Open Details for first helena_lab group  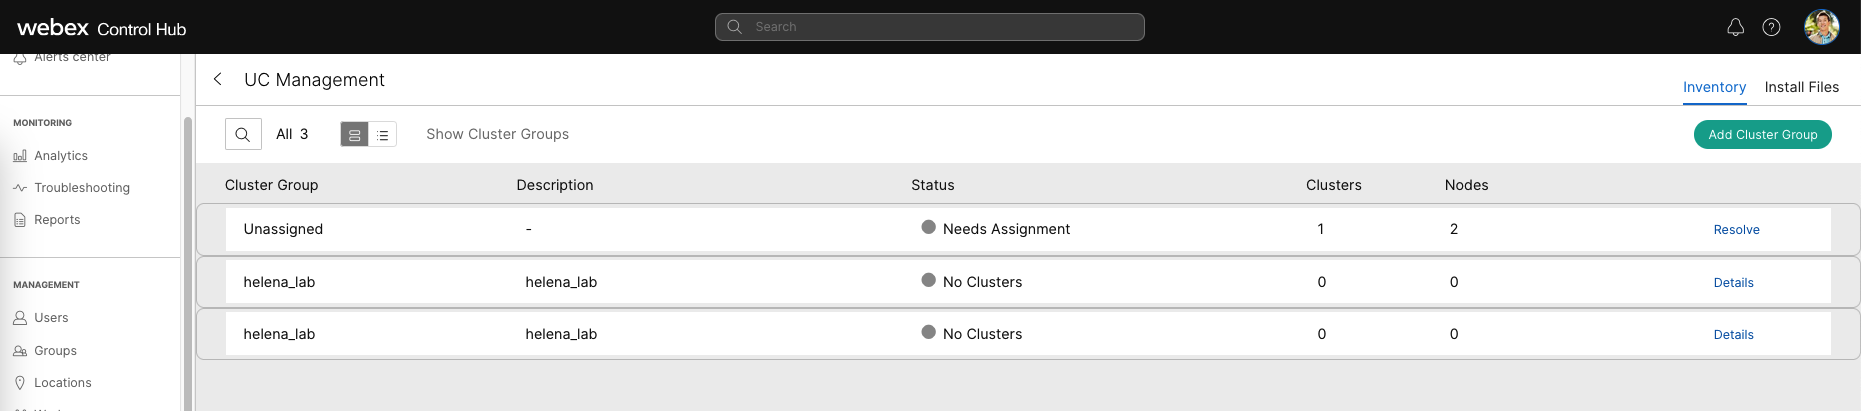tap(1733, 283)
